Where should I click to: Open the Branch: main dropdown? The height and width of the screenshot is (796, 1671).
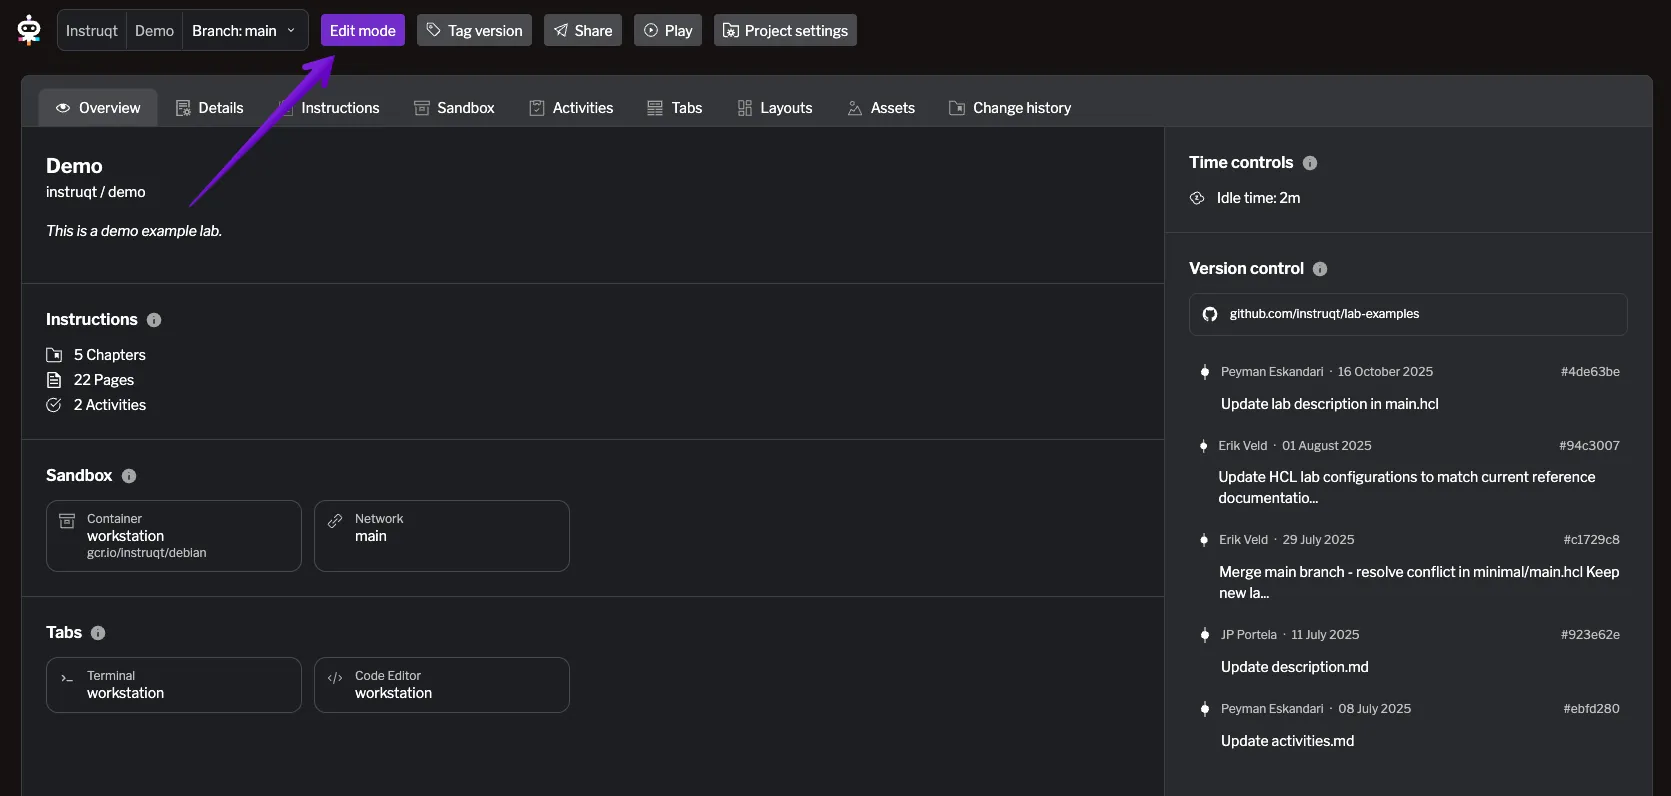[x=244, y=30]
